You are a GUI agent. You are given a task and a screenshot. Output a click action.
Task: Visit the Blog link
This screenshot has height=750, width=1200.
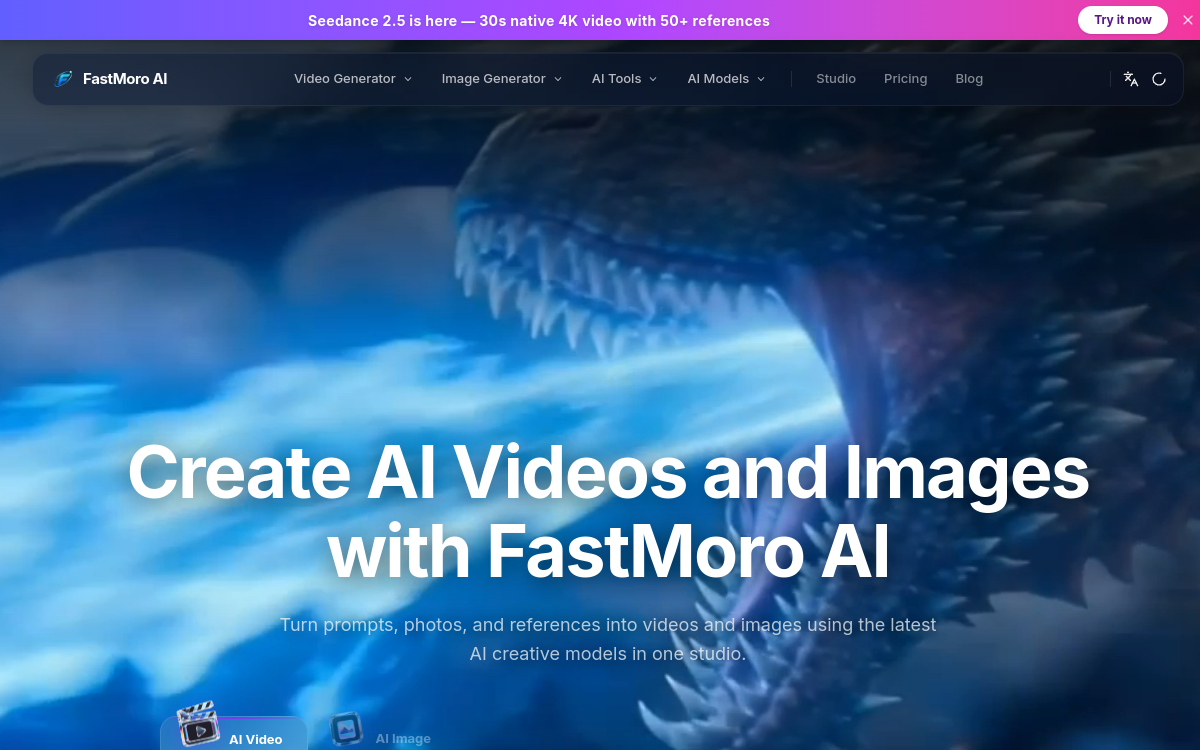pos(969,79)
